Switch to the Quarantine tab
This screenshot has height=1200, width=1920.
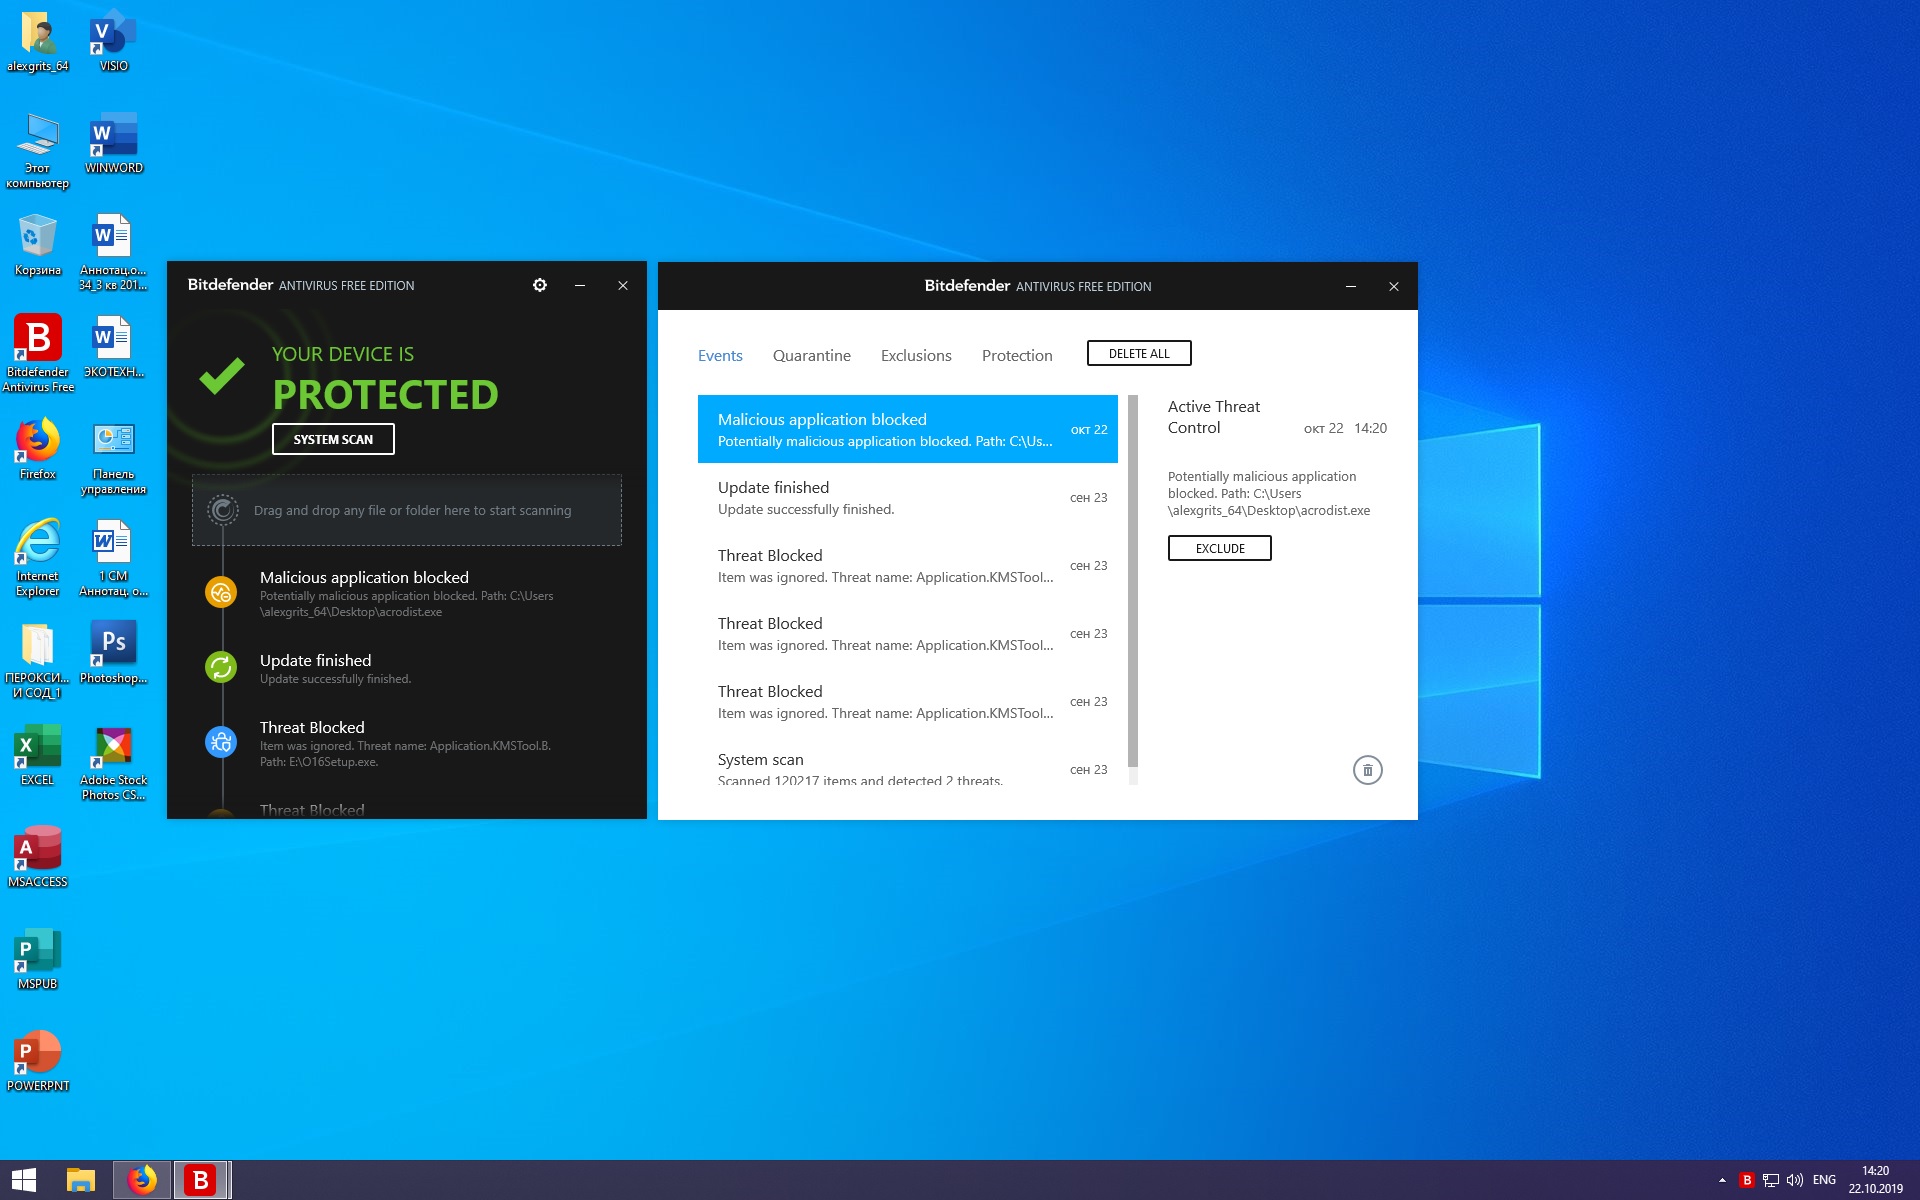point(811,355)
